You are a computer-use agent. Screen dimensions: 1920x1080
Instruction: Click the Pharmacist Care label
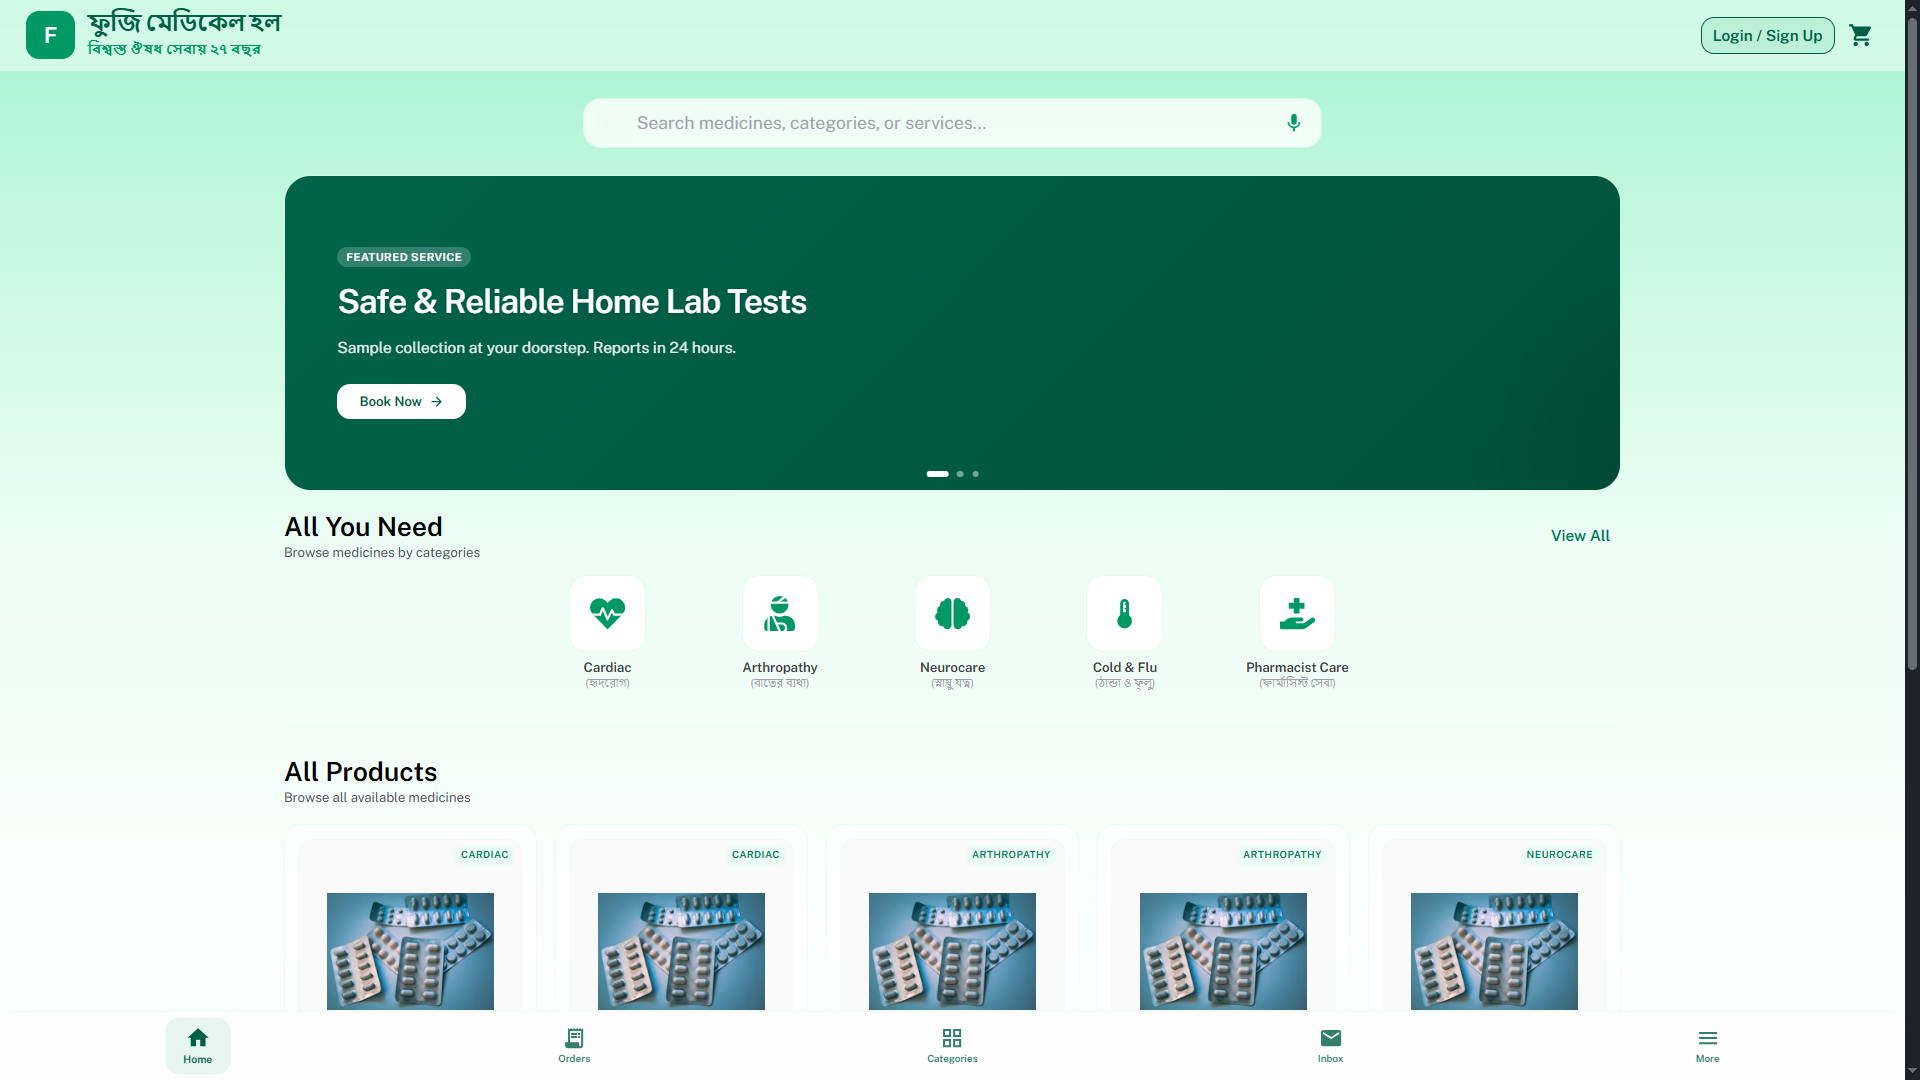[1297, 667]
